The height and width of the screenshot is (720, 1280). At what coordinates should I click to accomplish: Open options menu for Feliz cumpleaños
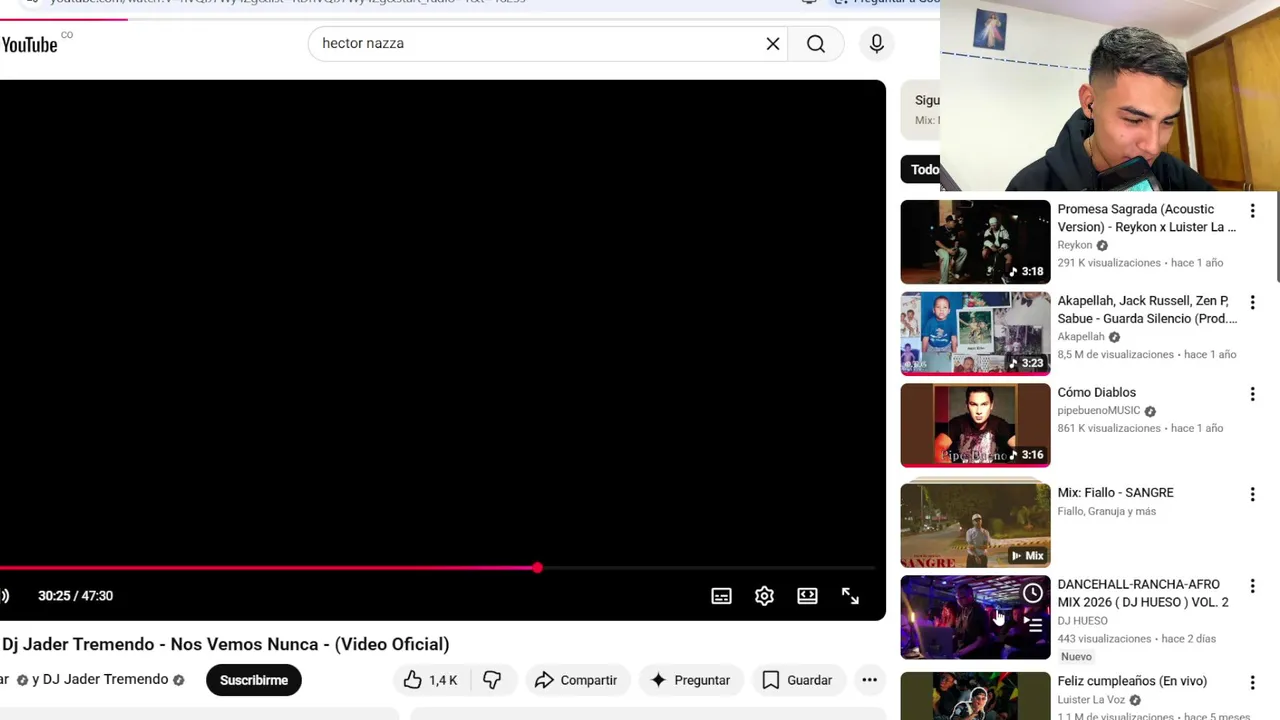[1252, 683]
